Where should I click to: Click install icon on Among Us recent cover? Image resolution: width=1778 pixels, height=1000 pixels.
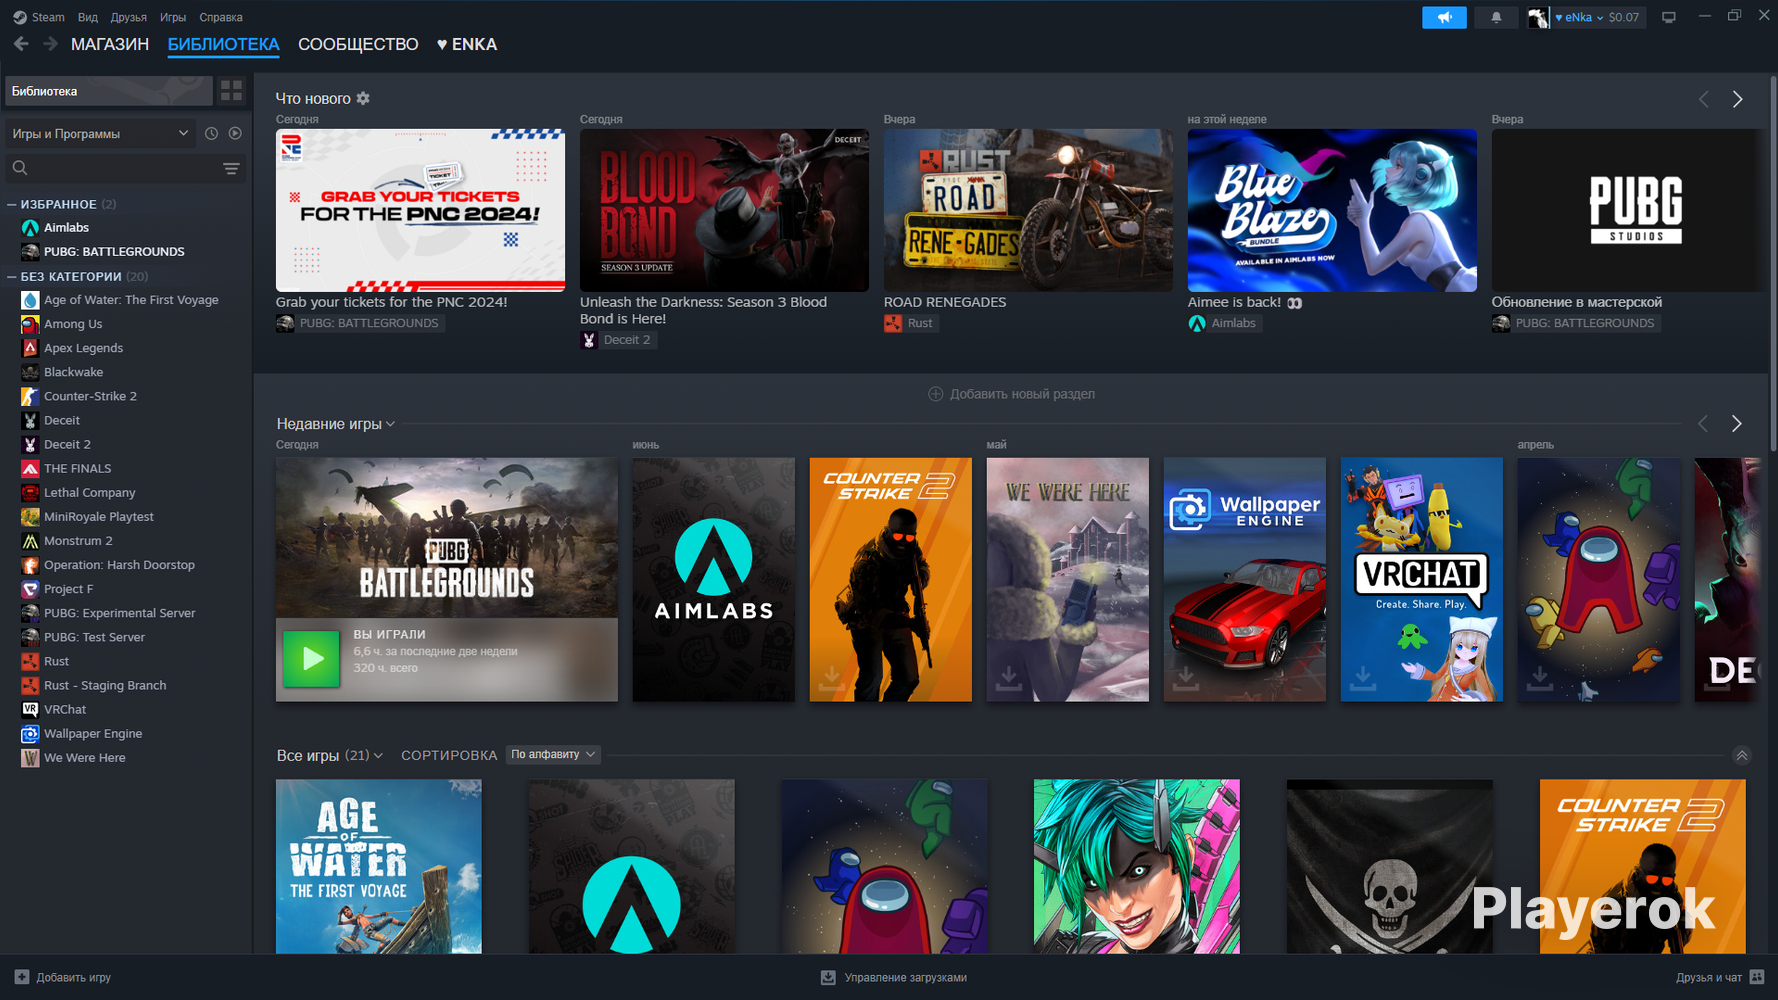click(x=1539, y=679)
